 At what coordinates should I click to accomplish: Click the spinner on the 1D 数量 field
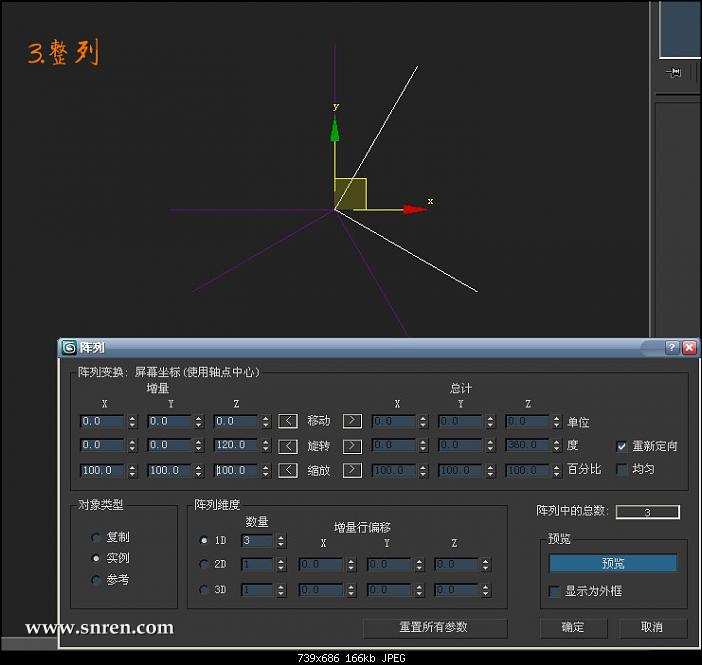pos(281,541)
